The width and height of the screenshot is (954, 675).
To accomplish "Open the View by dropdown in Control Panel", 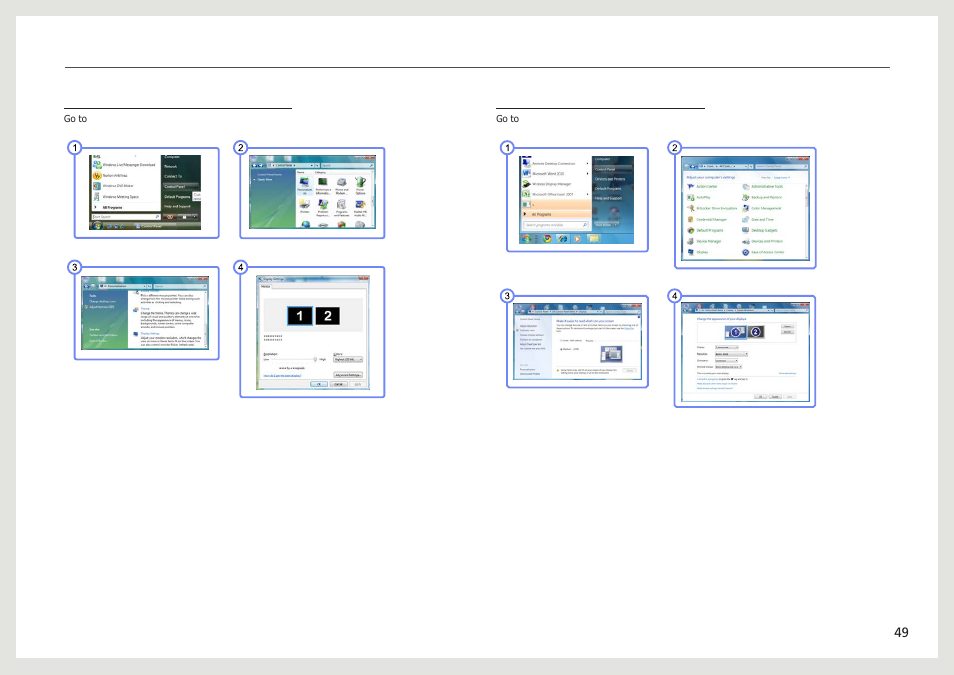I will click(782, 178).
